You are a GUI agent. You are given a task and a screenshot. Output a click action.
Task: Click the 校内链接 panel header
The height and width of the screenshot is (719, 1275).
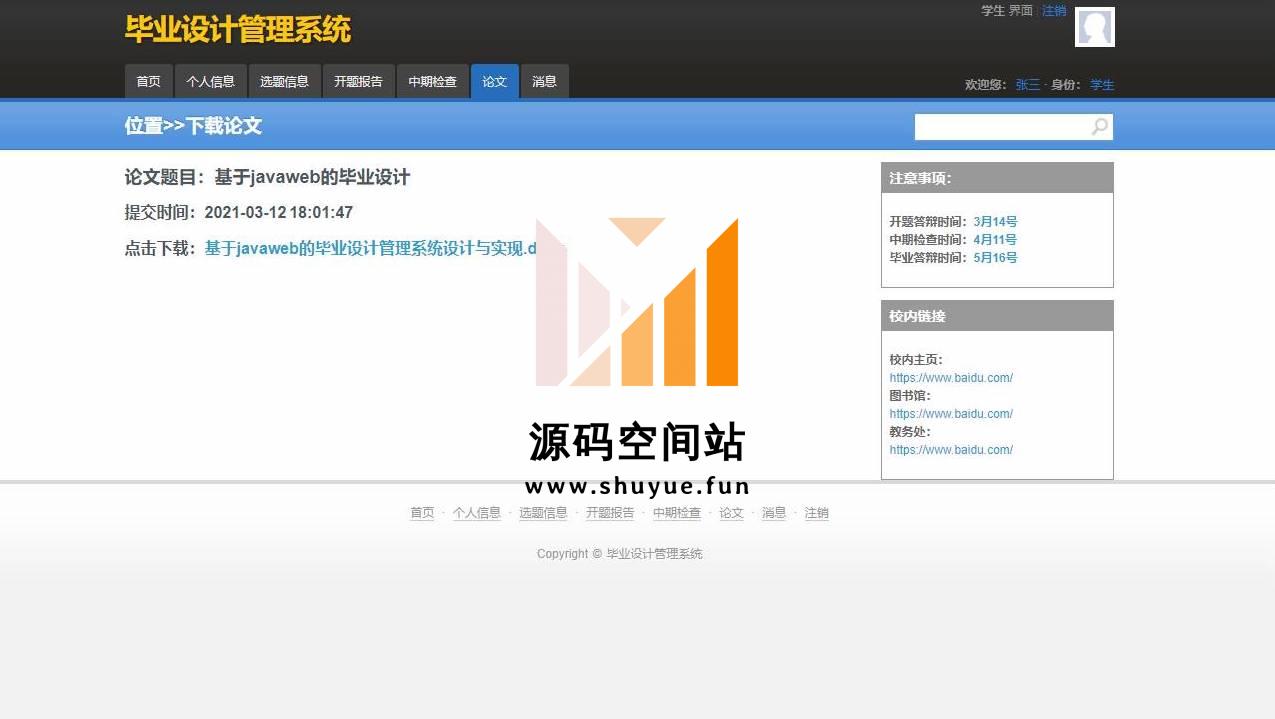click(997, 316)
